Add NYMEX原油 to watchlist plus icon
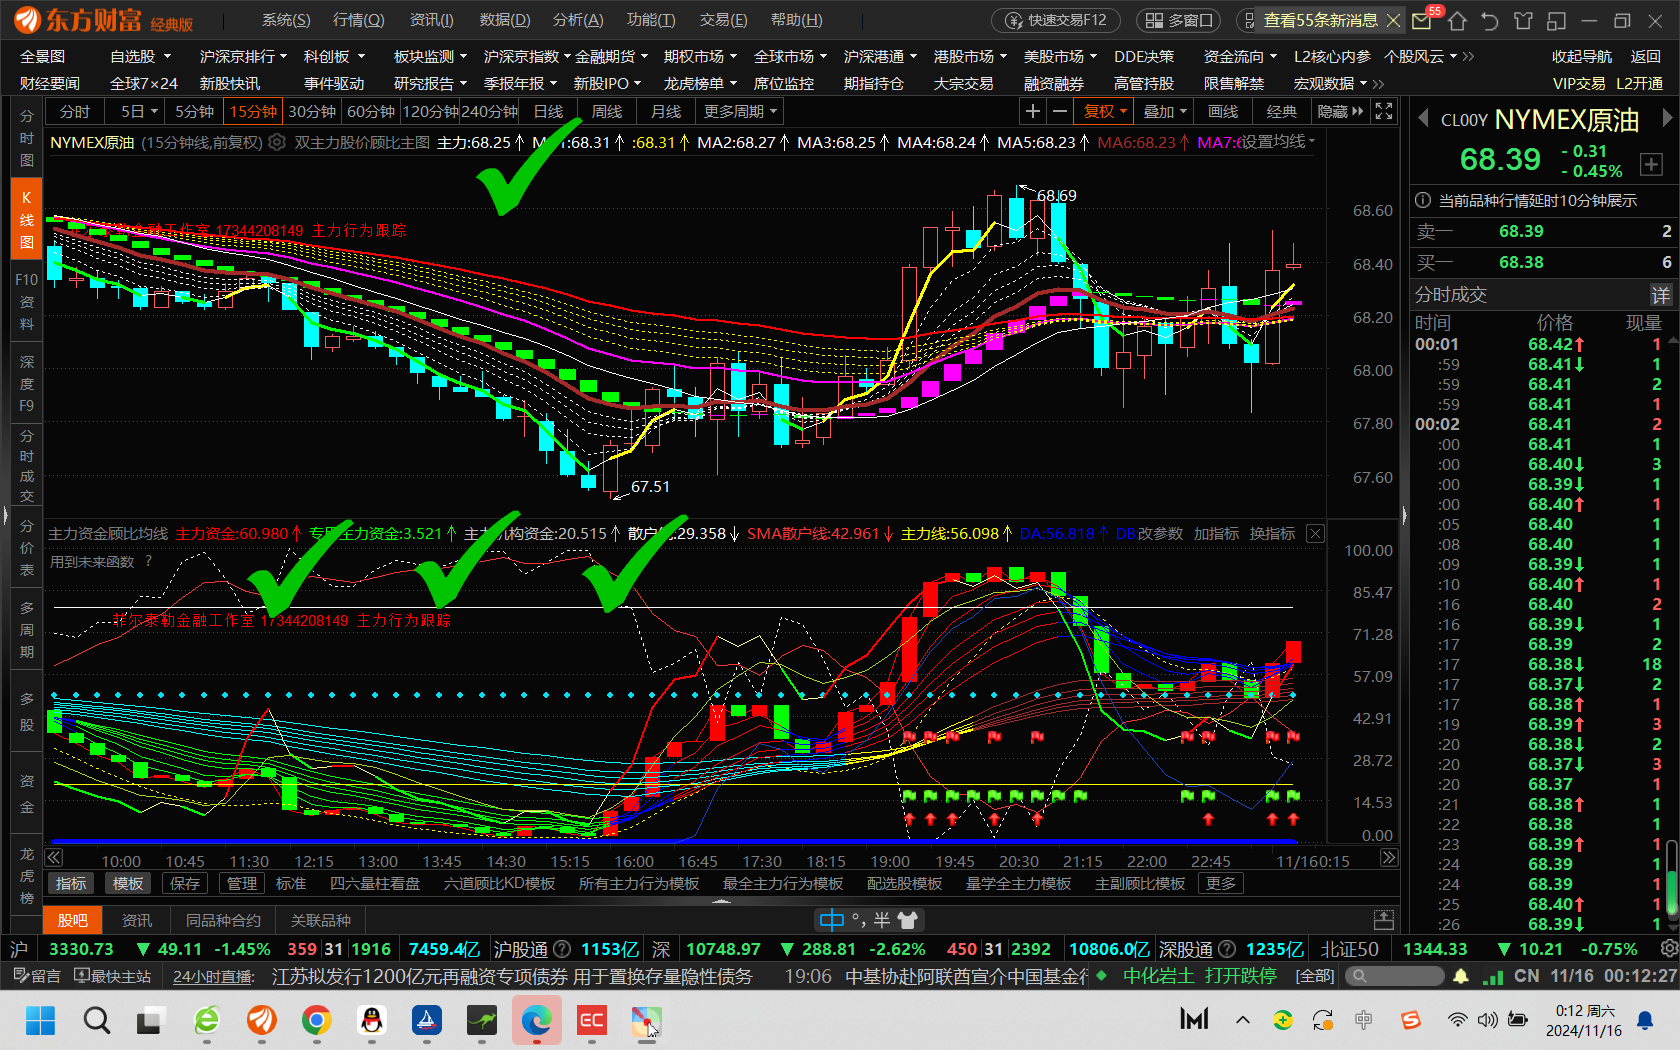1680x1050 pixels. [1651, 164]
